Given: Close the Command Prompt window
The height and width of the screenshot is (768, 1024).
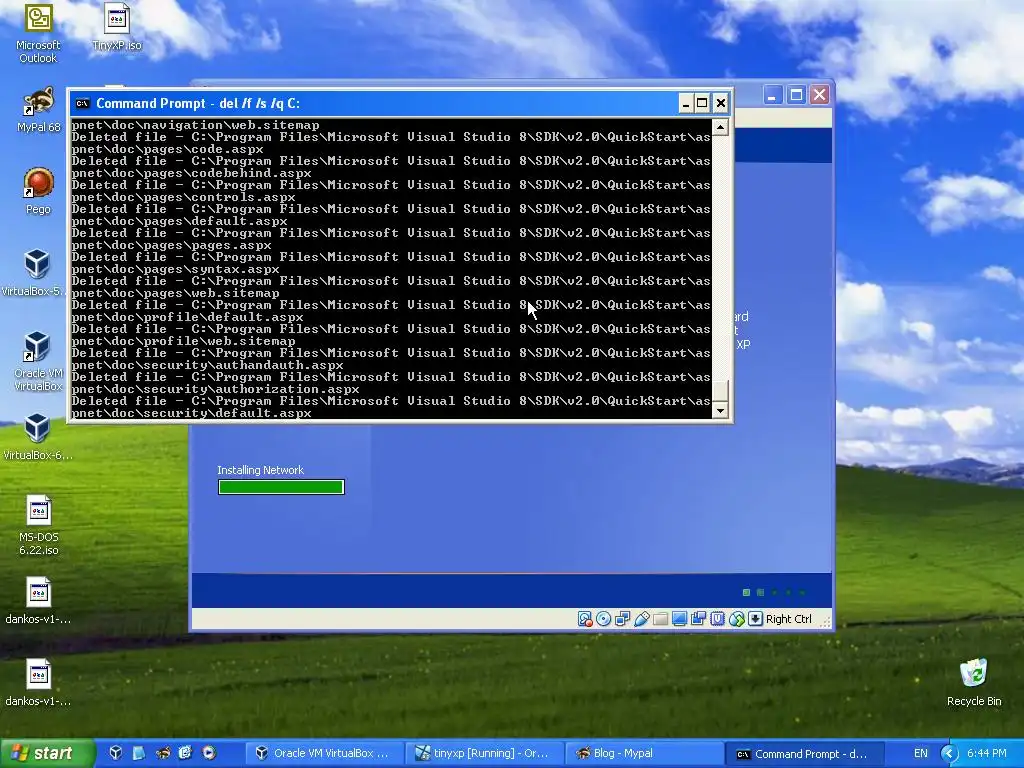Looking at the screenshot, I should point(720,103).
